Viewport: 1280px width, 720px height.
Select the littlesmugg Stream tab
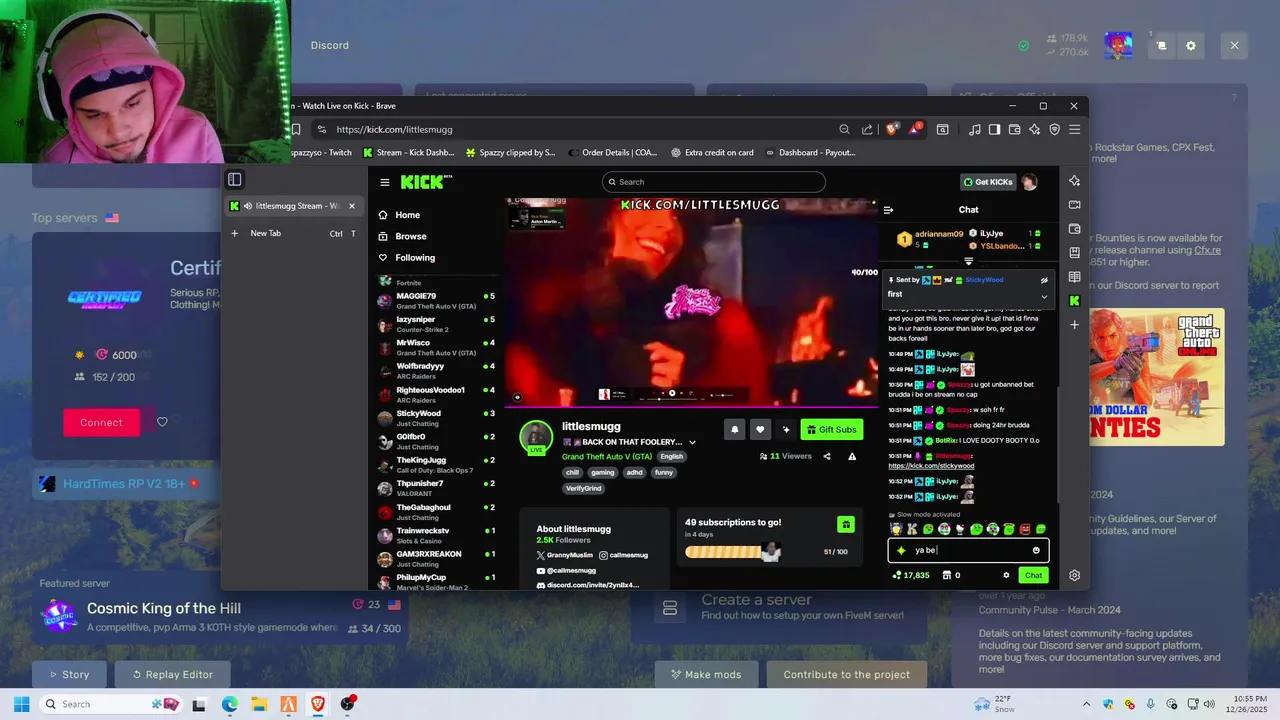coord(291,206)
